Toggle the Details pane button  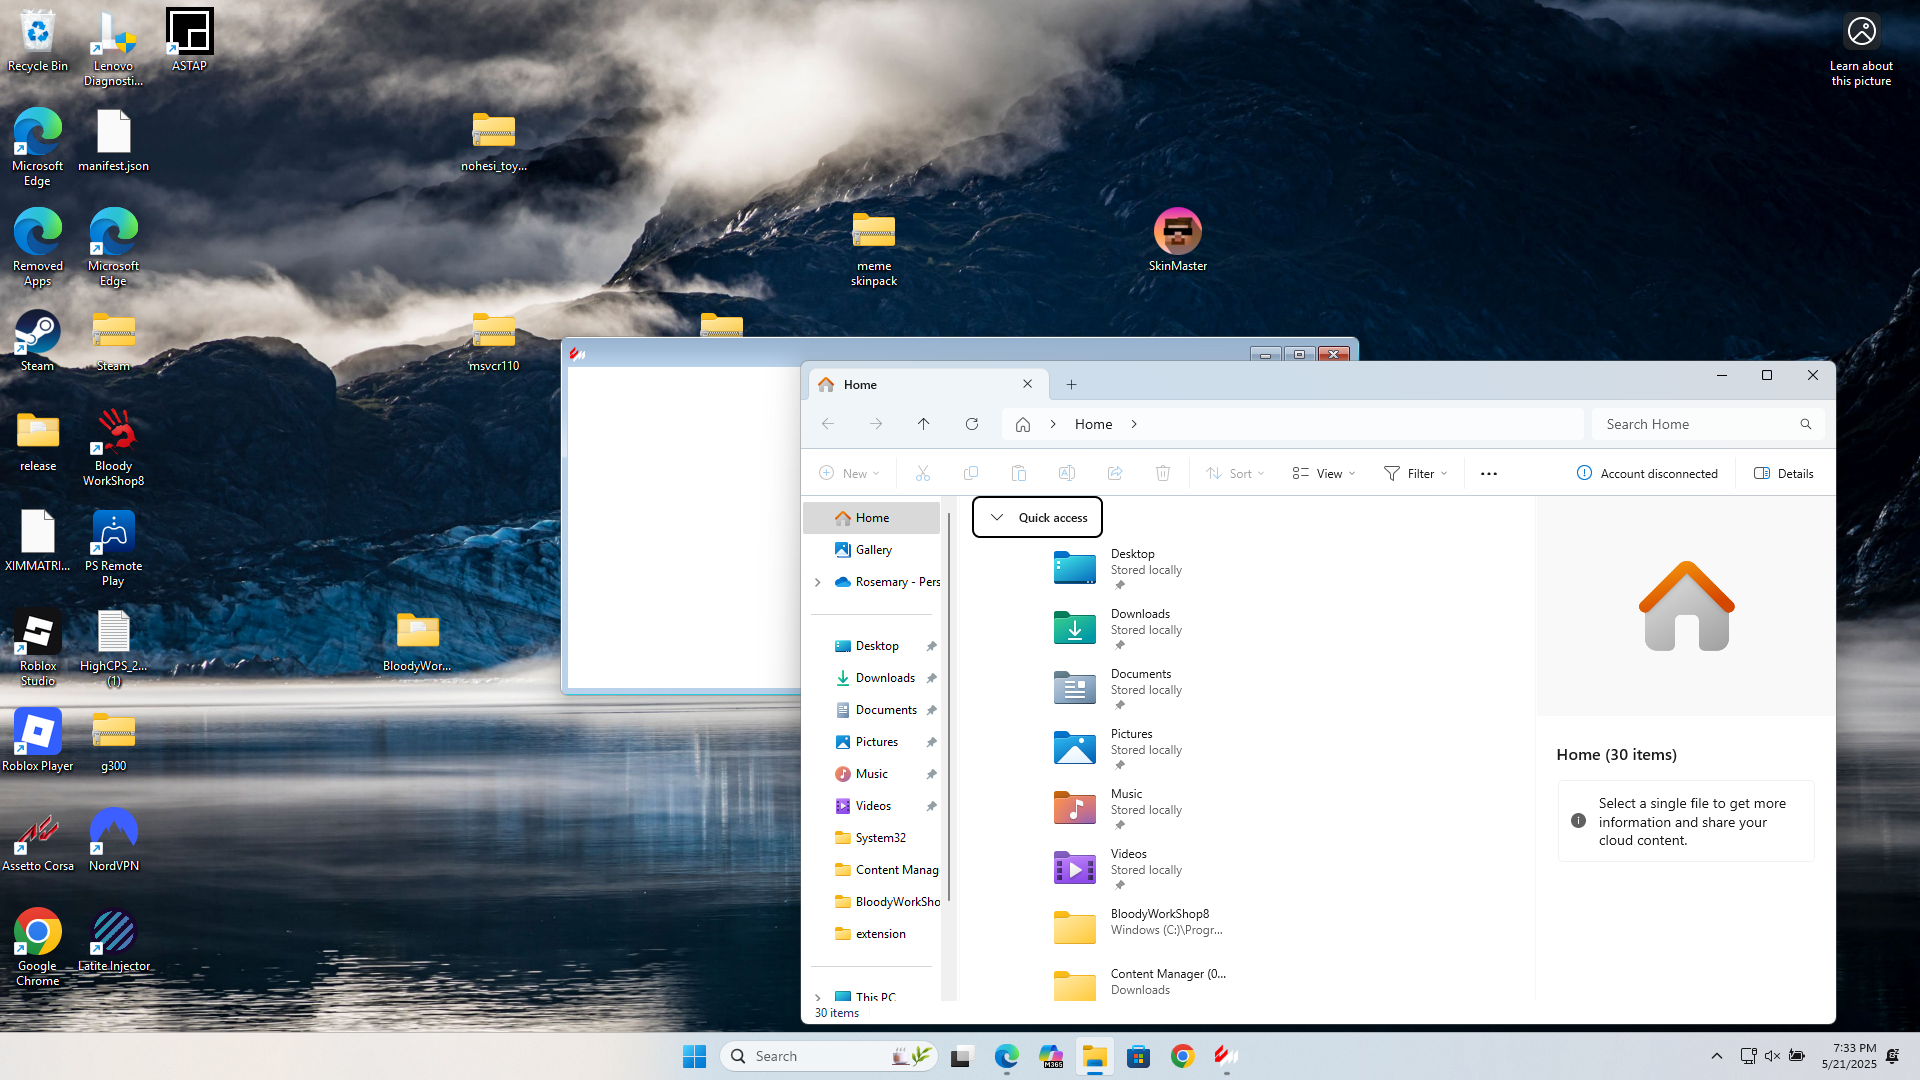pyautogui.click(x=1783, y=474)
